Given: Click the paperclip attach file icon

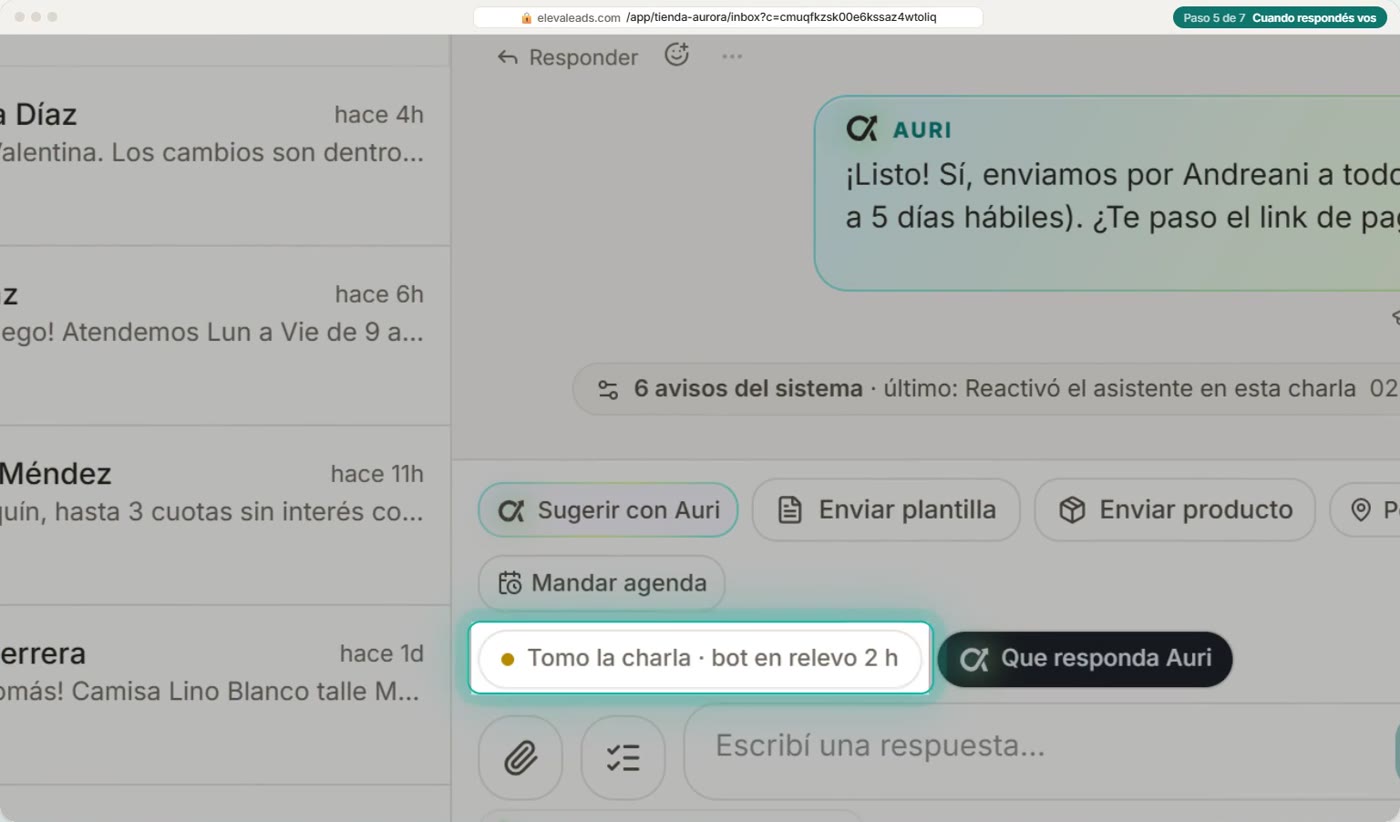Looking at the screenshot, I should point(520,758).
